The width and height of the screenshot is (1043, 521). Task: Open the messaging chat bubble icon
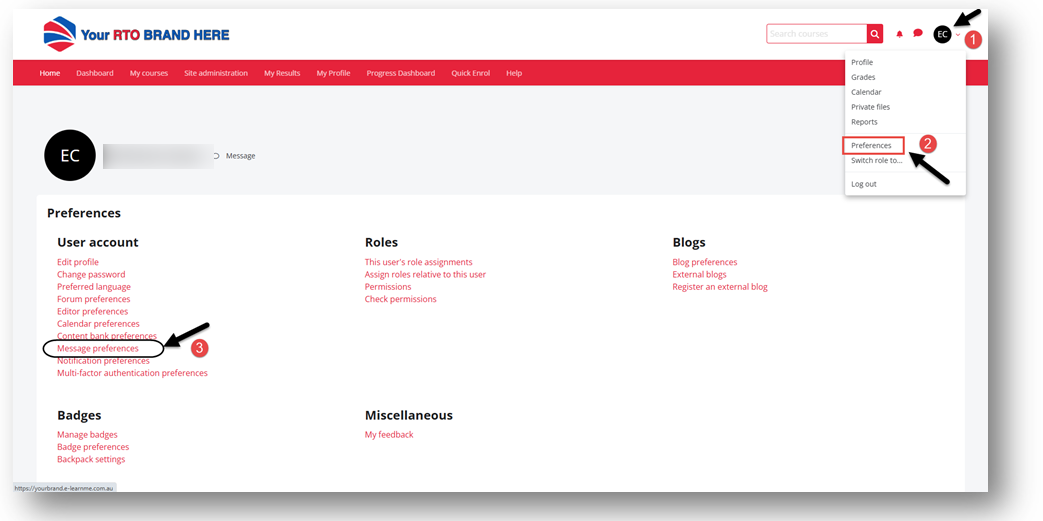pyautogui.click(x=918, y=34)
